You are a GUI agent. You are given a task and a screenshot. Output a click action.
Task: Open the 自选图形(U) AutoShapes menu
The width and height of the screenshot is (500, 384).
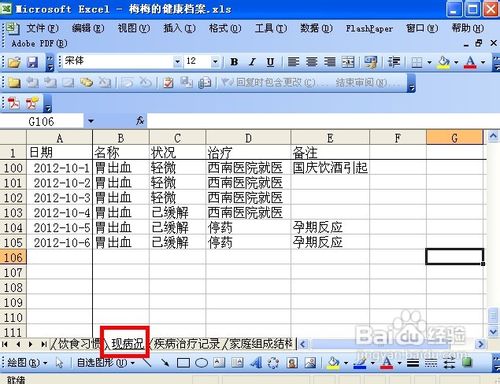(105, 363)
